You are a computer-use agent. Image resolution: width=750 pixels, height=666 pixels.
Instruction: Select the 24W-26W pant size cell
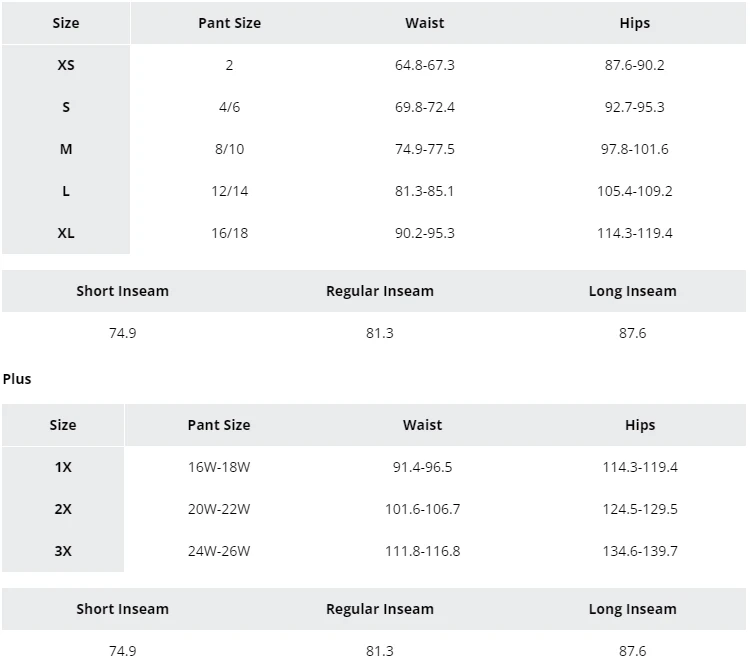click(219, 551)
